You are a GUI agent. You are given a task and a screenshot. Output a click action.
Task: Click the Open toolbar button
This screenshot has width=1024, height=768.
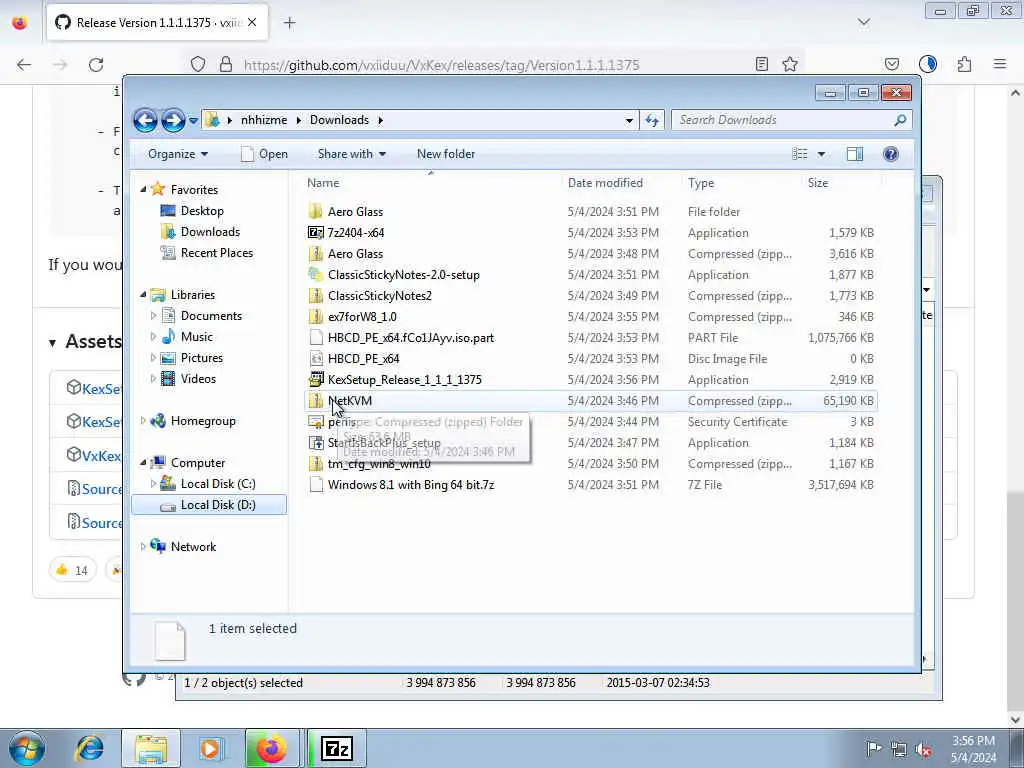click(x=264, y=154)
